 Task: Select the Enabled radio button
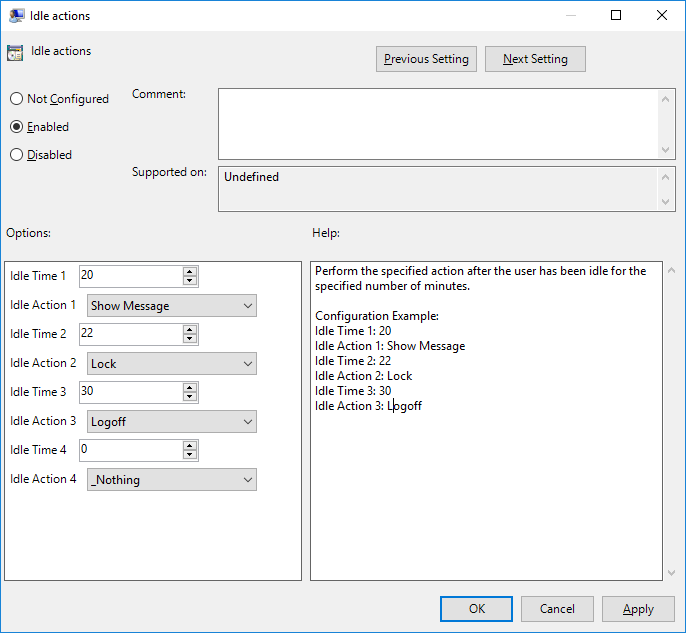point(16,127)
